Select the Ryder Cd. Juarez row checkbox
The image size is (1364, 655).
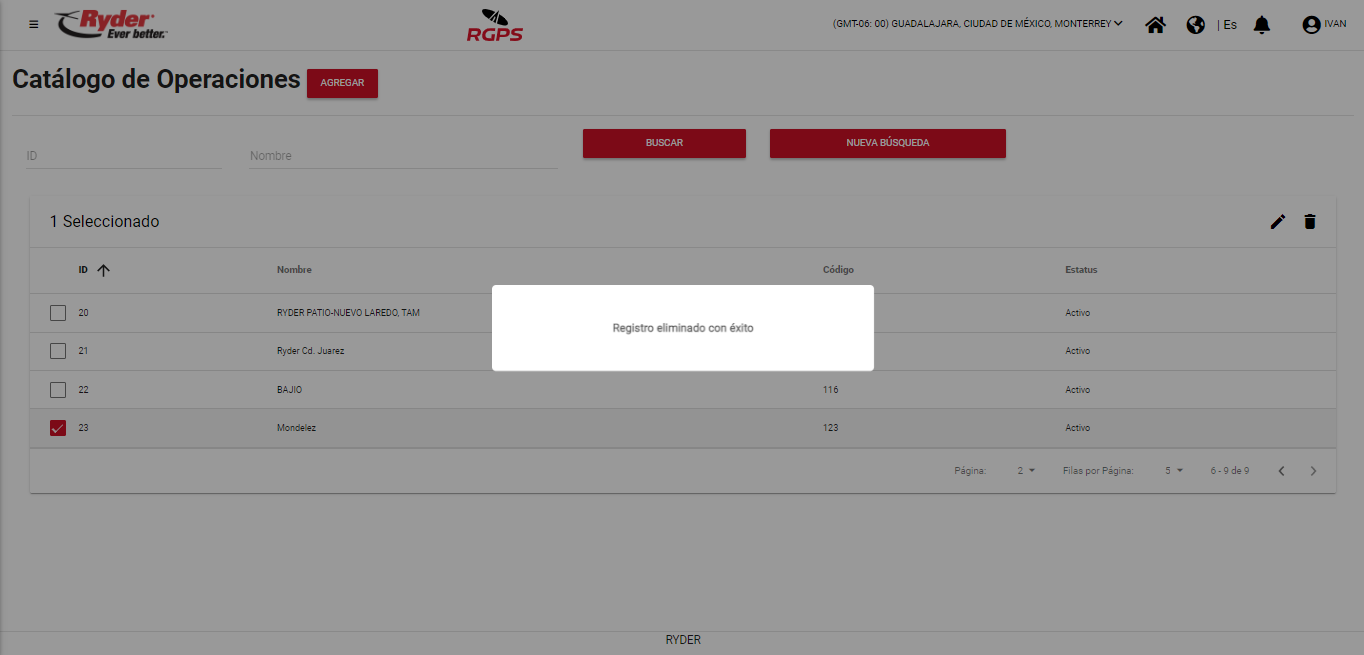(x=58, y=351)
